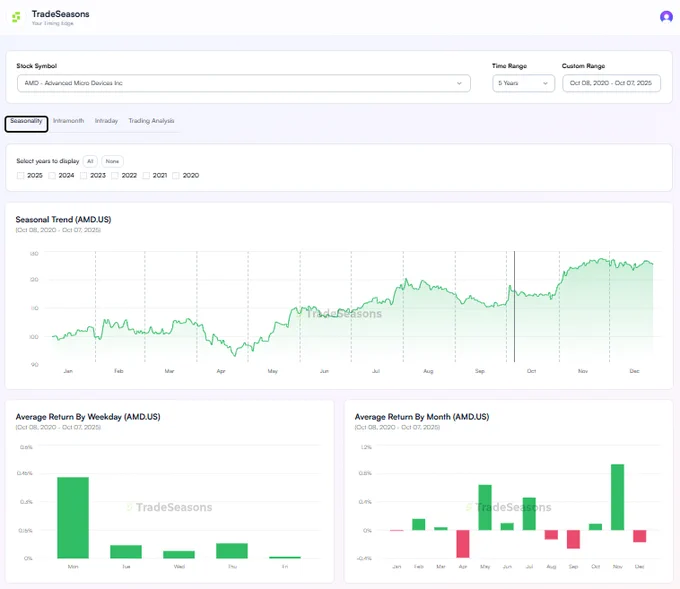Click the Seasonal Trend (AMD.US) title
Image resolution: width=680 pixels, height=589 pixels.
[x=63, y=219]
